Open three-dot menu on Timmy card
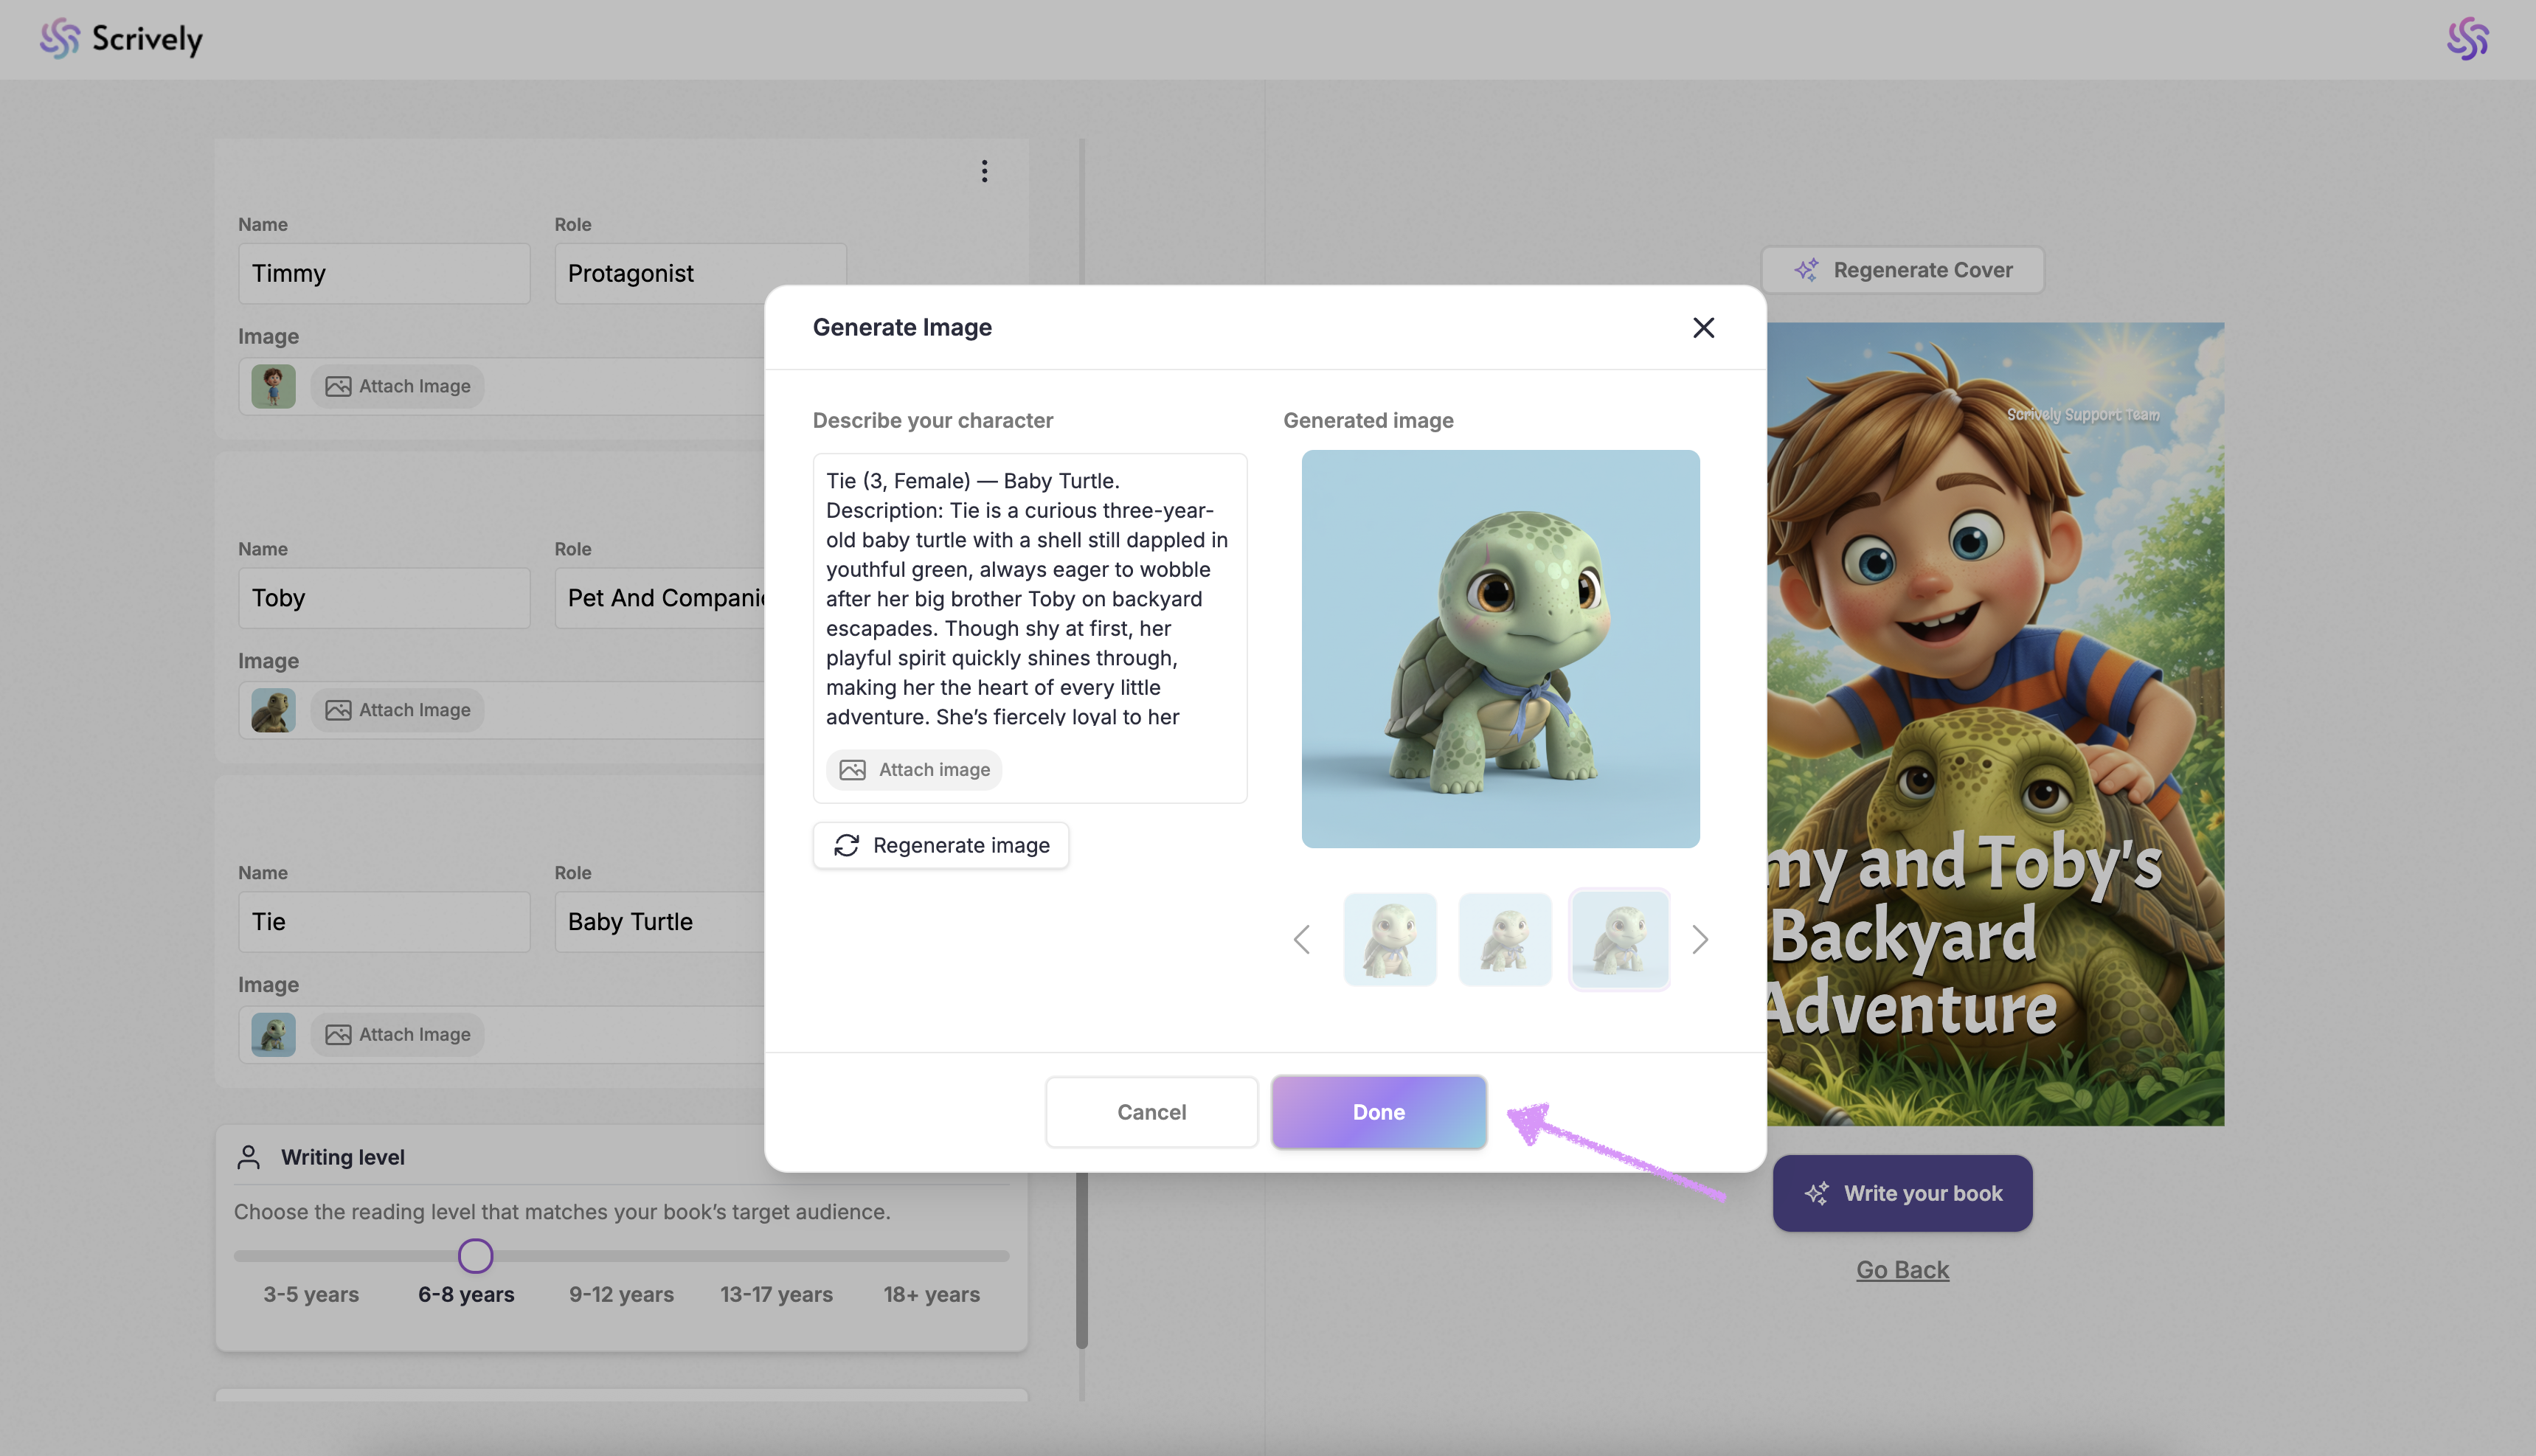The image size is (2536, 1456). coord(984,171)
